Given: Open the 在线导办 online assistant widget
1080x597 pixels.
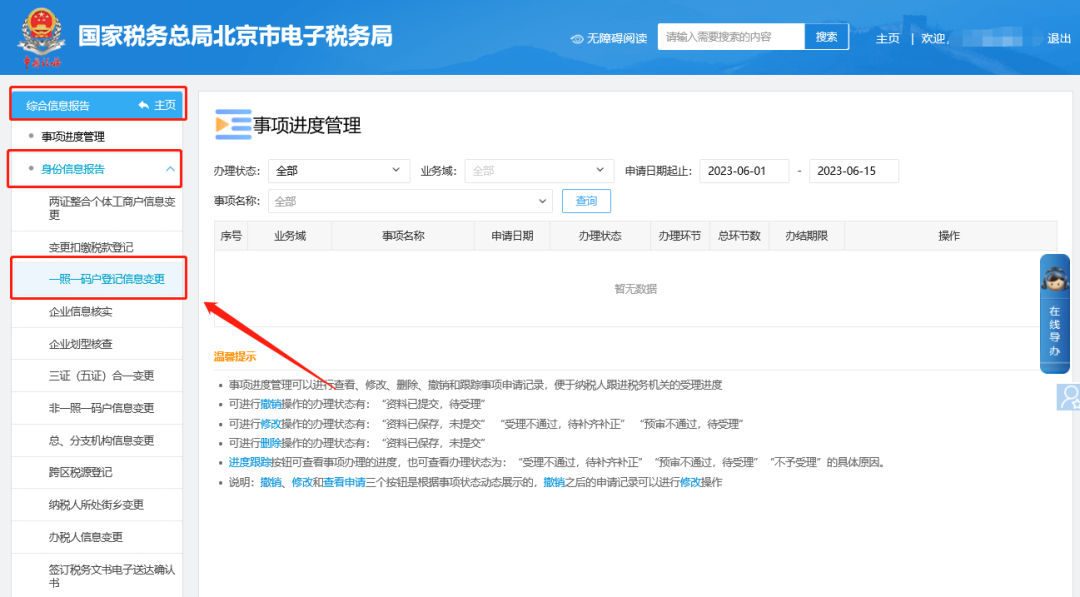Looking at the screenshot, I should coord(1054,314).
